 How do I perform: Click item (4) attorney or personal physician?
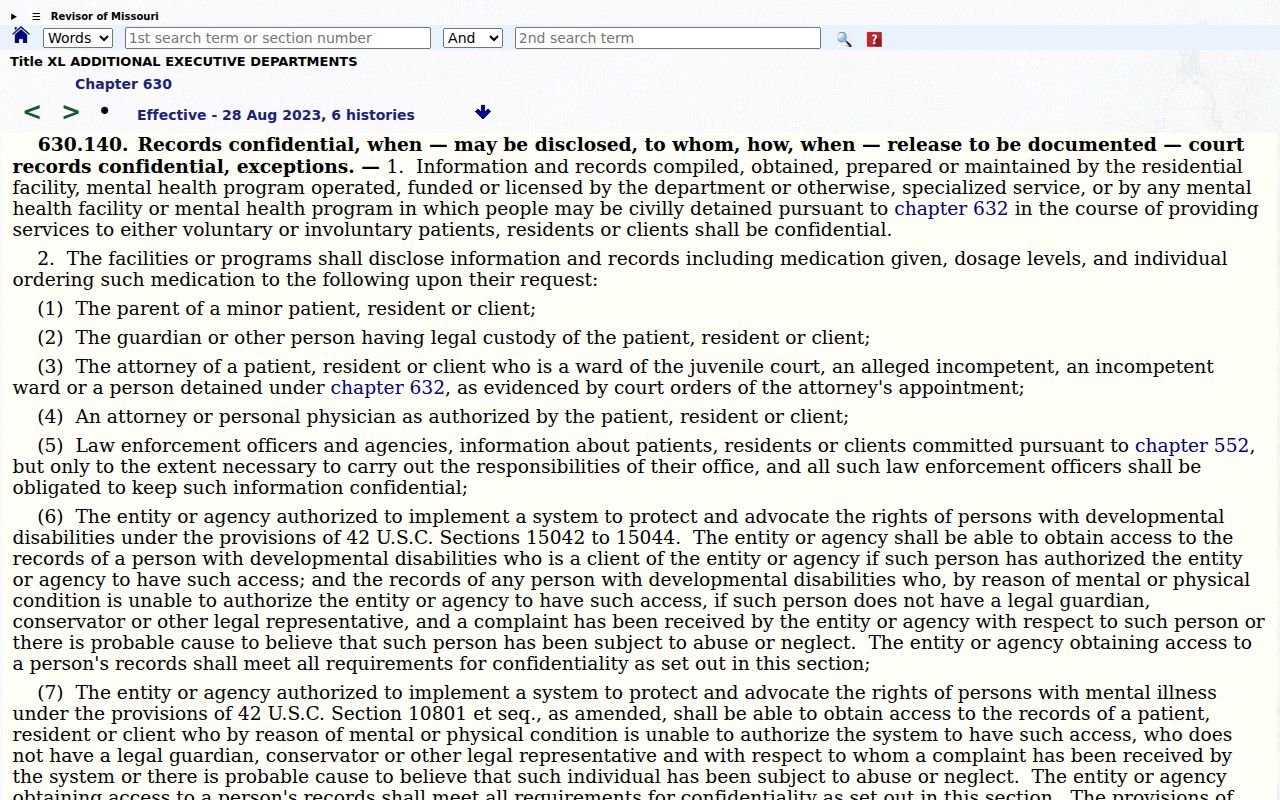coord(443,417)
